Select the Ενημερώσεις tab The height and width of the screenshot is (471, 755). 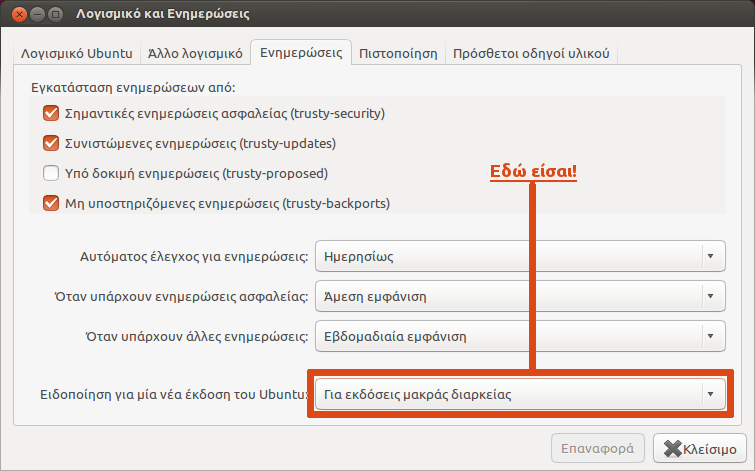(x=301, y=52)
